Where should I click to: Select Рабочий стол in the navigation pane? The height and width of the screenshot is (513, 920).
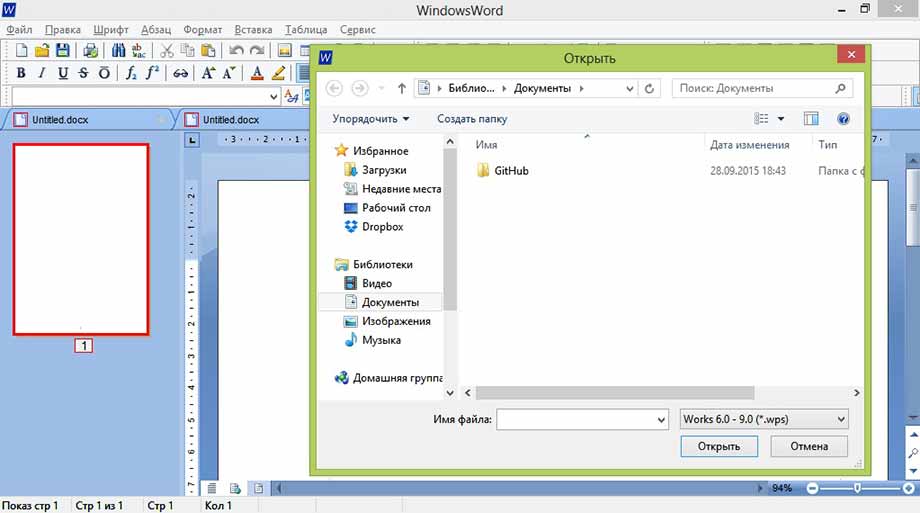[x=387, y=208]
